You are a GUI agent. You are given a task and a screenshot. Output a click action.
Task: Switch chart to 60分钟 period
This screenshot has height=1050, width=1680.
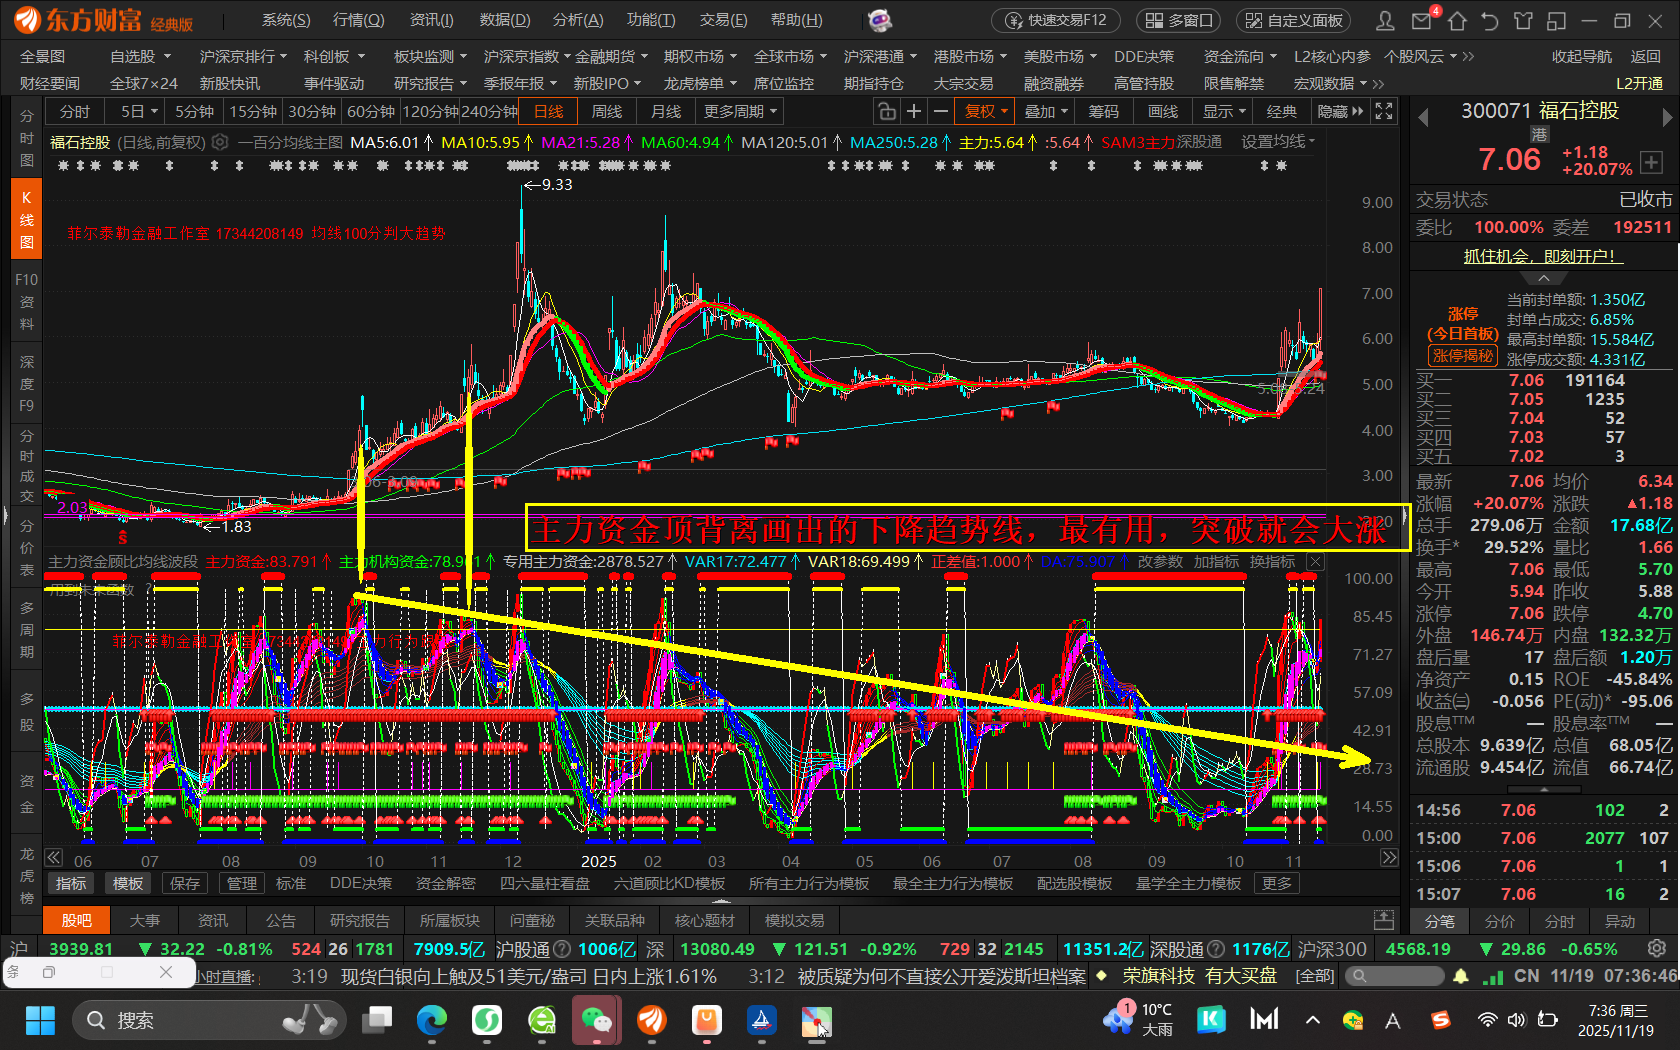371,111
